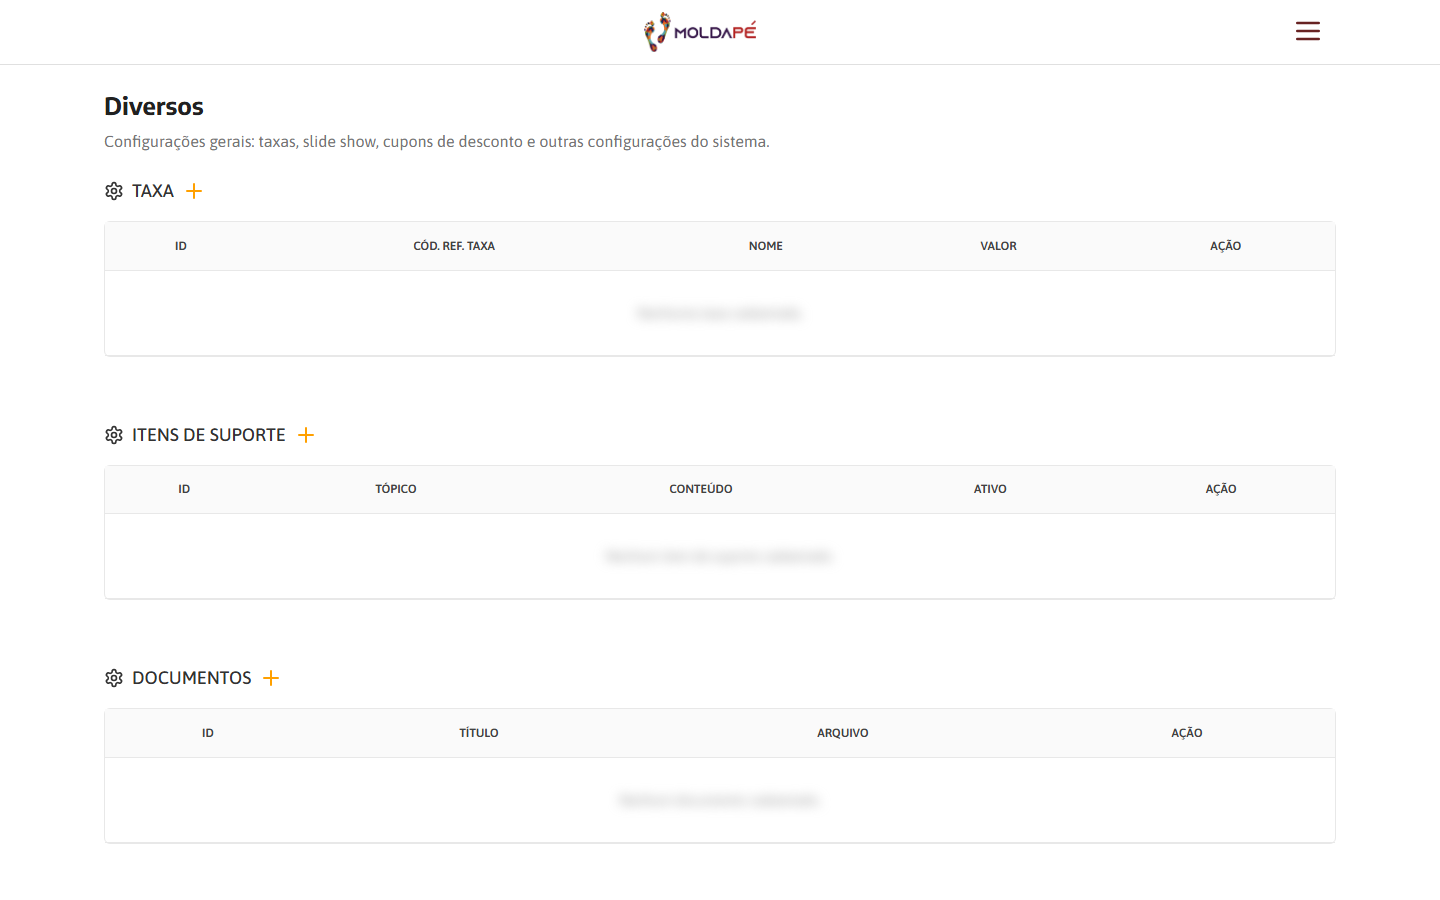Click the Valor column header
Viewport: 1440px width, 900px height.
coord(998,246)
